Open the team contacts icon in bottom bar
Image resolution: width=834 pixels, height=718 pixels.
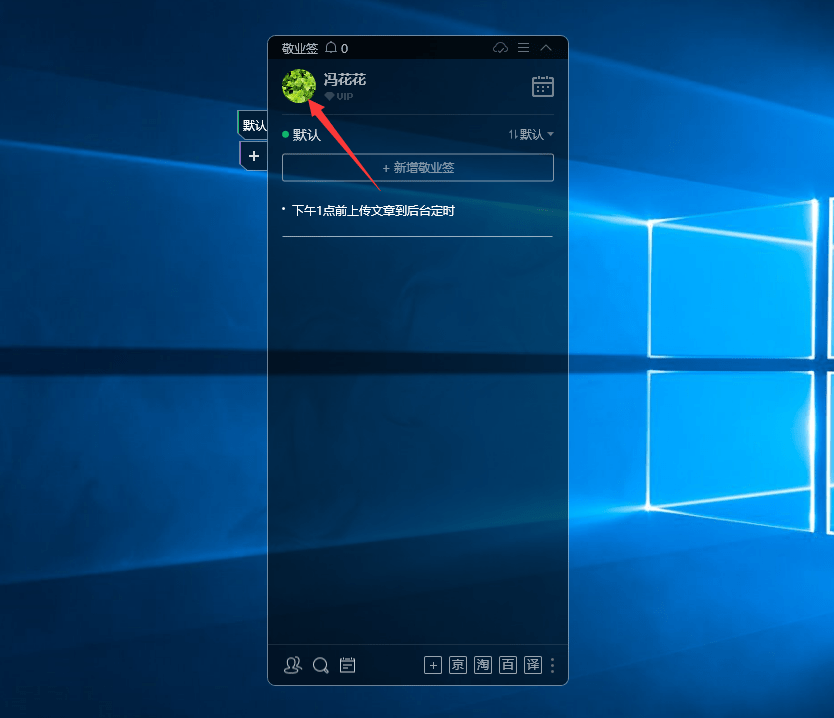coord(293,665)
